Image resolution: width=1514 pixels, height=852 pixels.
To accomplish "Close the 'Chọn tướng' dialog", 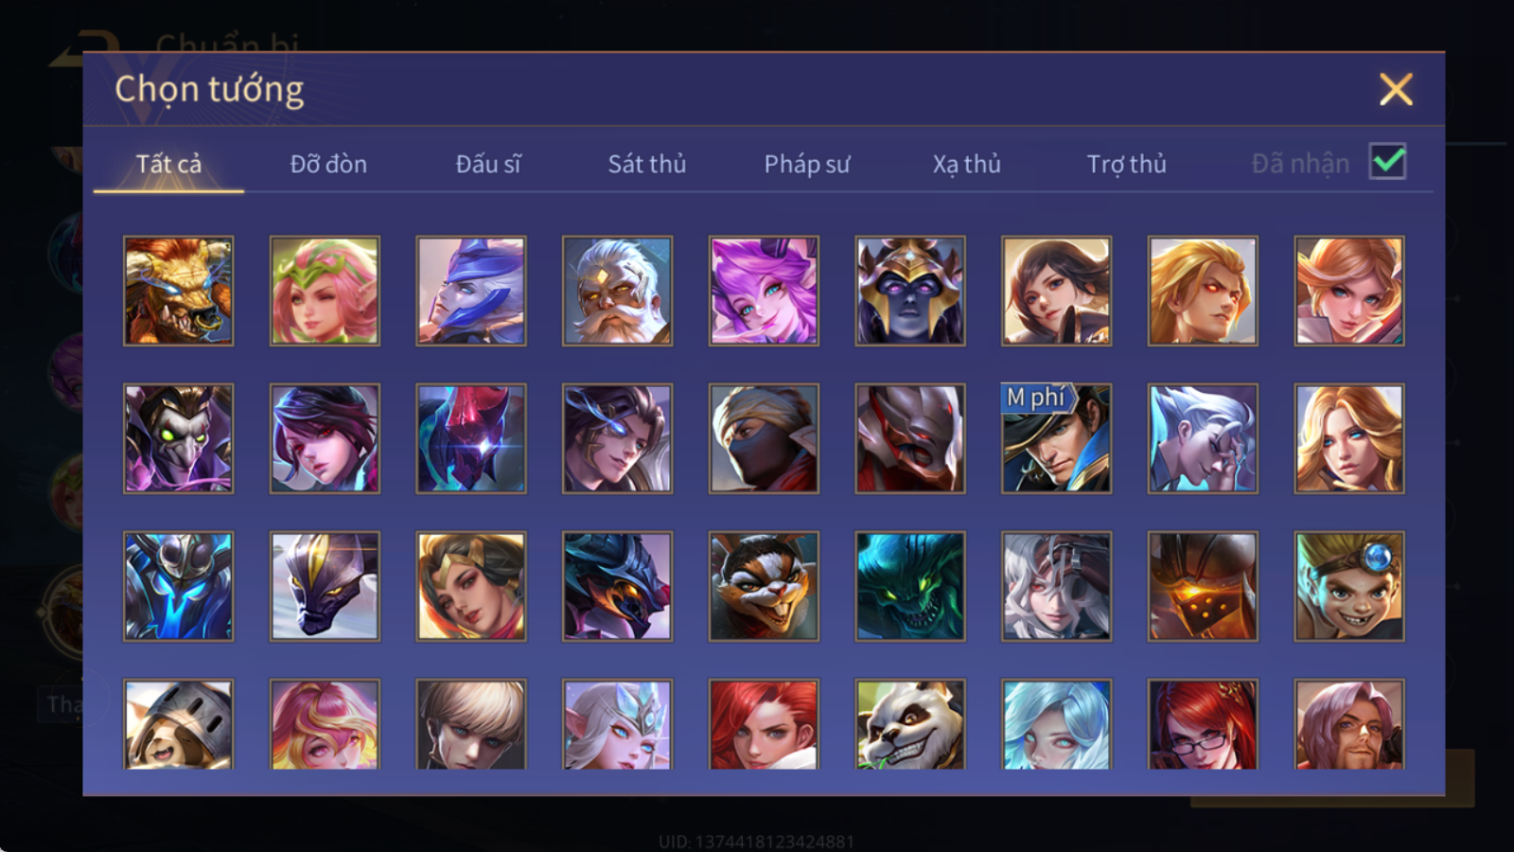I will pyautogui.click(x=1396, y=89).
